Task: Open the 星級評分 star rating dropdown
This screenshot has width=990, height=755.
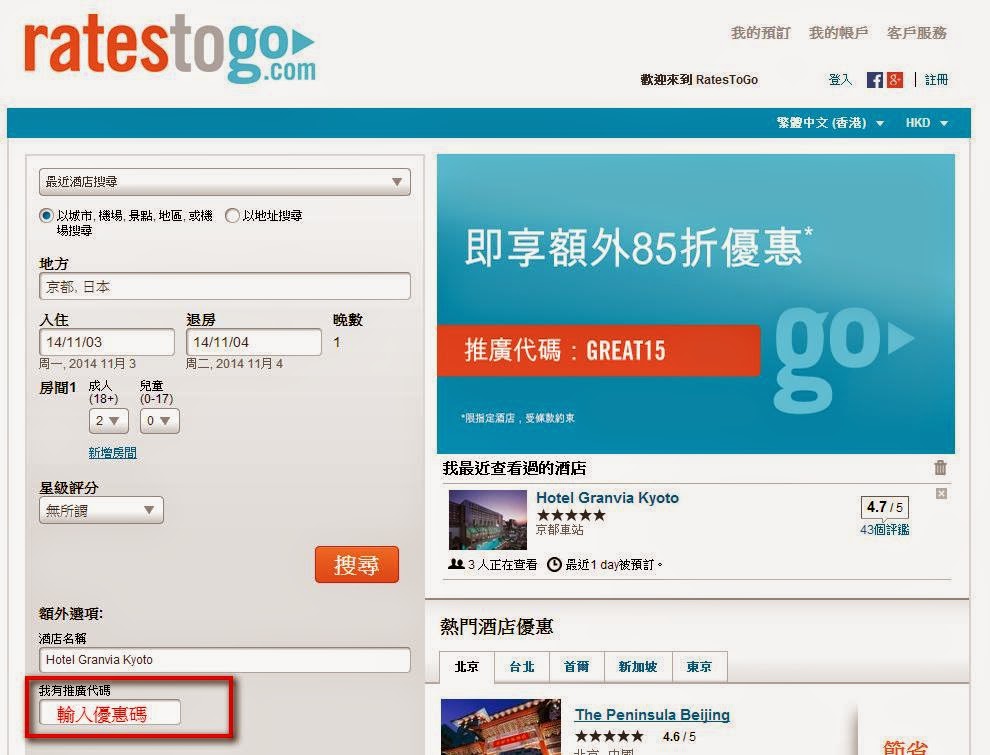Action: pyautogui.click(x=101, y=510)
